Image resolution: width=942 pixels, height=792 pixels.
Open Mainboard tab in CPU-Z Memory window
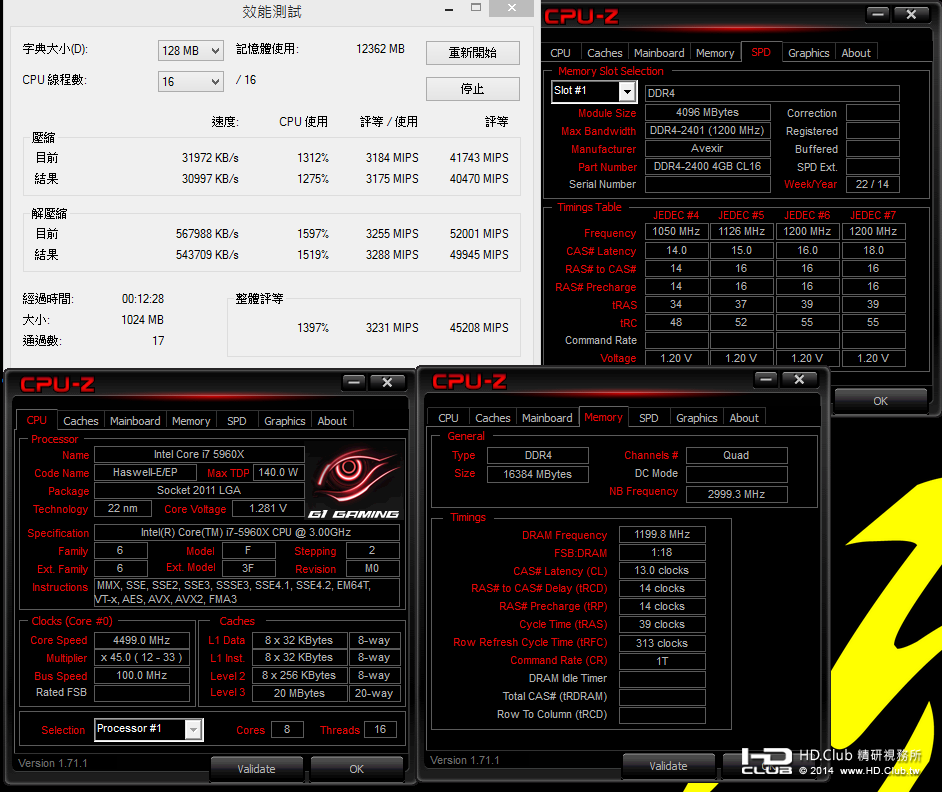(x=547, y=418)
